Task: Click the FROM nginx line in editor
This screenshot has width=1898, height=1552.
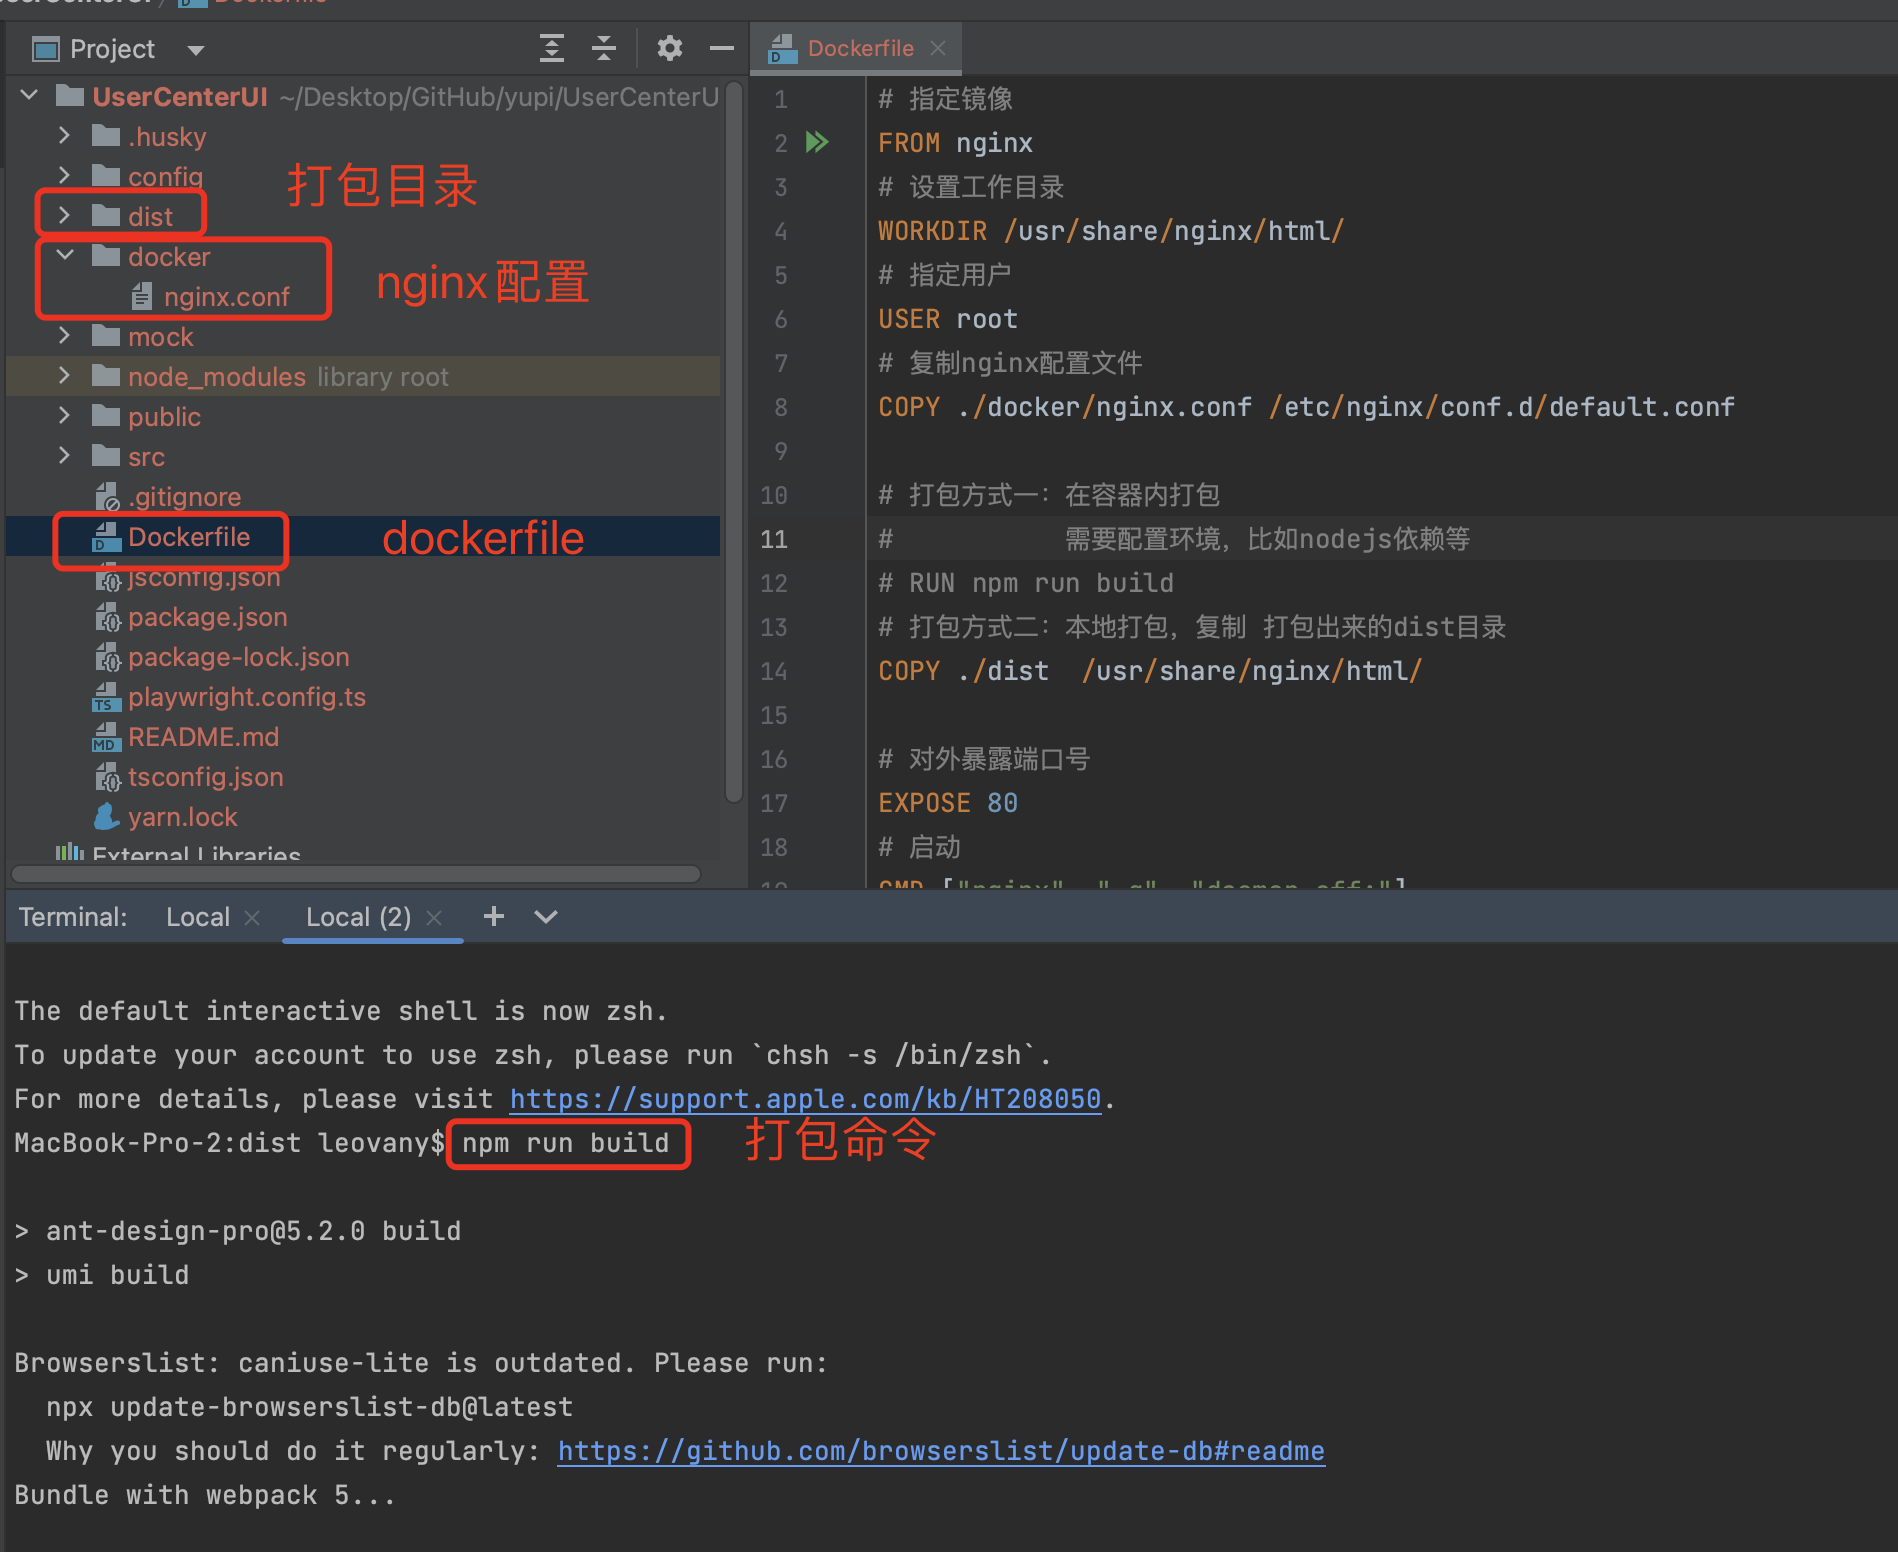Action: (955, 143)
